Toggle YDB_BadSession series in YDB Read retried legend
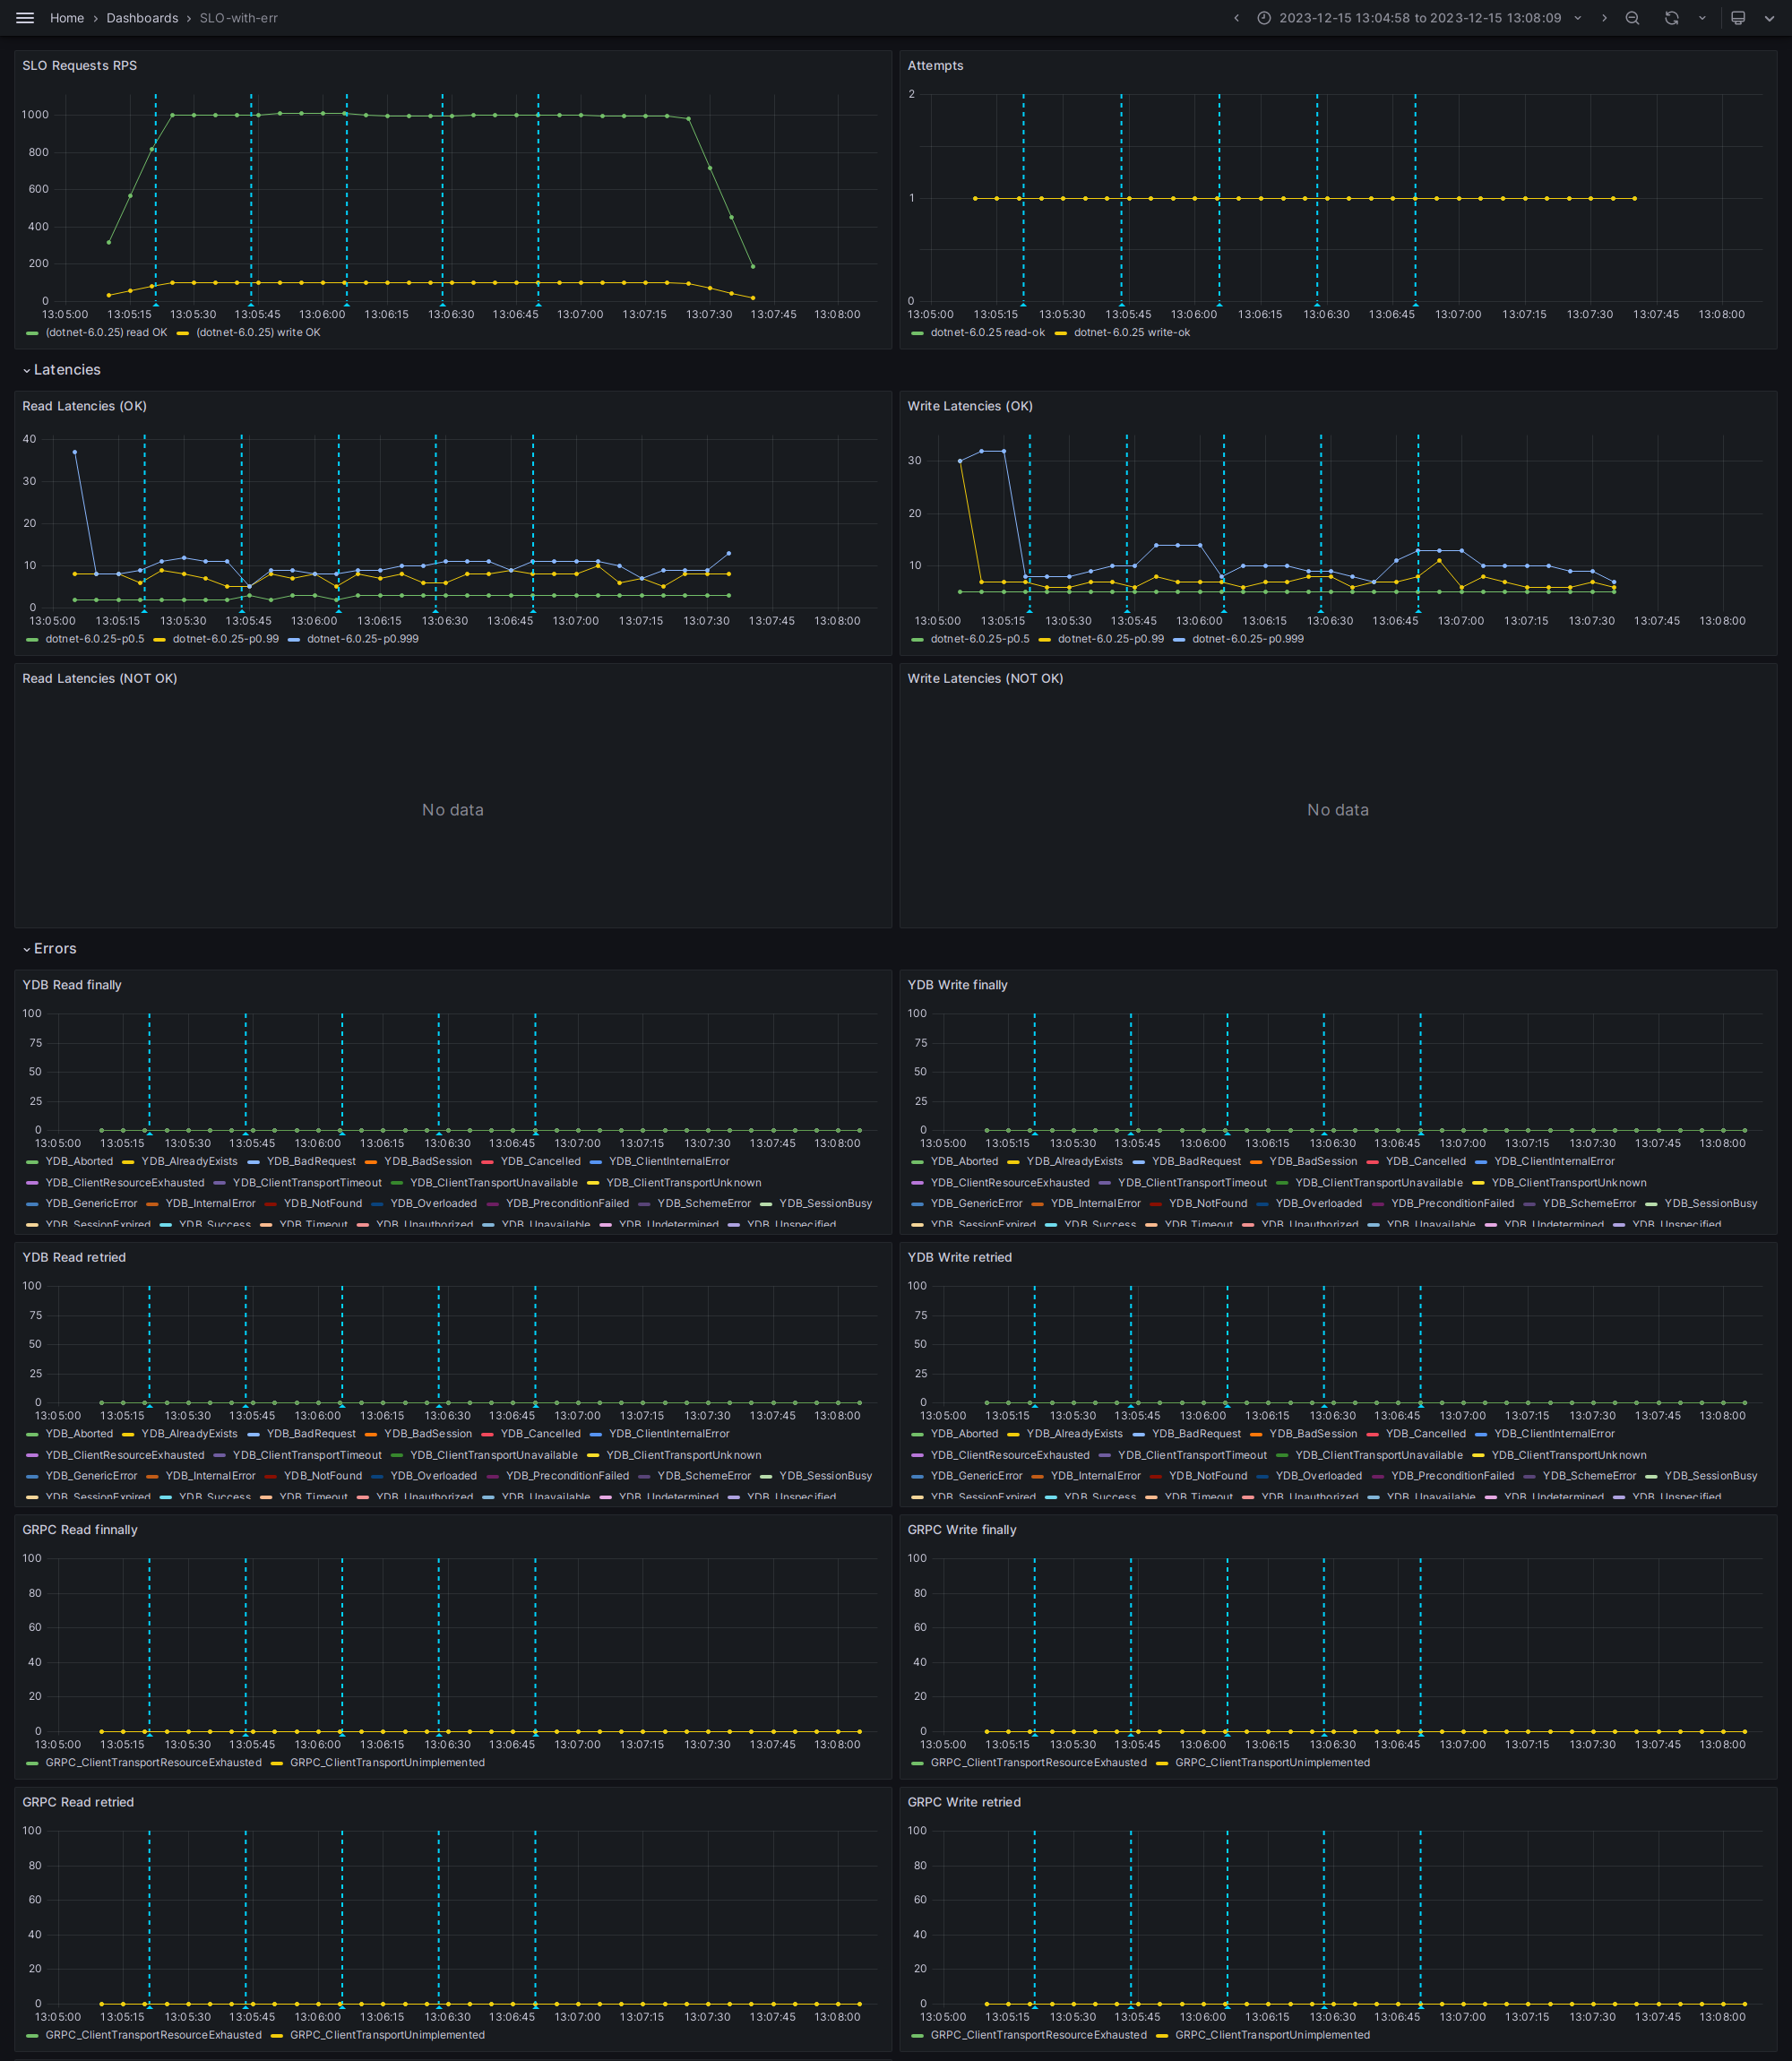Screen dimensions: 1792x2061 coord(428,1434)
